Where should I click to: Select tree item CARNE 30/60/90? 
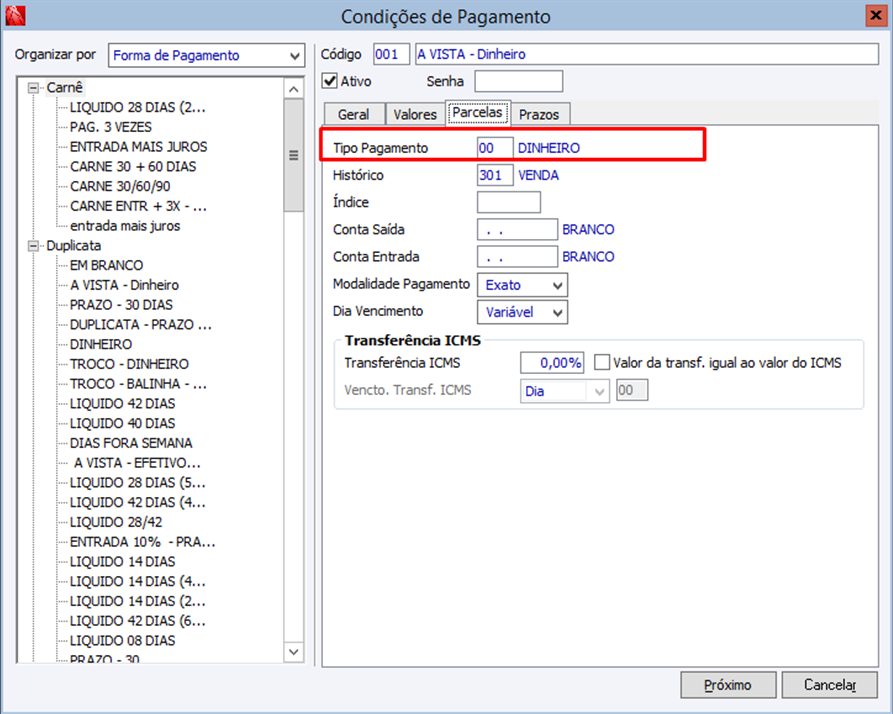coord(120,187)
